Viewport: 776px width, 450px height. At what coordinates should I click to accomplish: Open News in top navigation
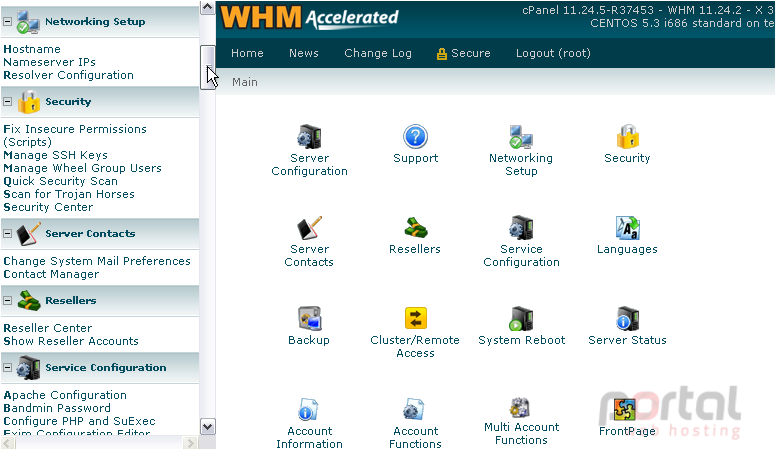click(304, 53)
